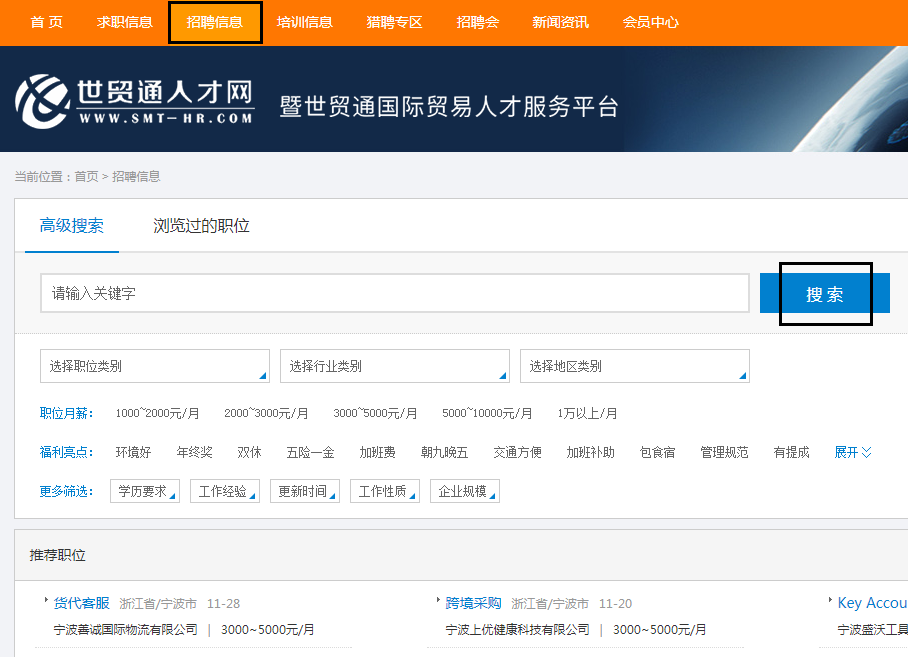Expand the 工作经验 filter

click(x=224, y=491)
